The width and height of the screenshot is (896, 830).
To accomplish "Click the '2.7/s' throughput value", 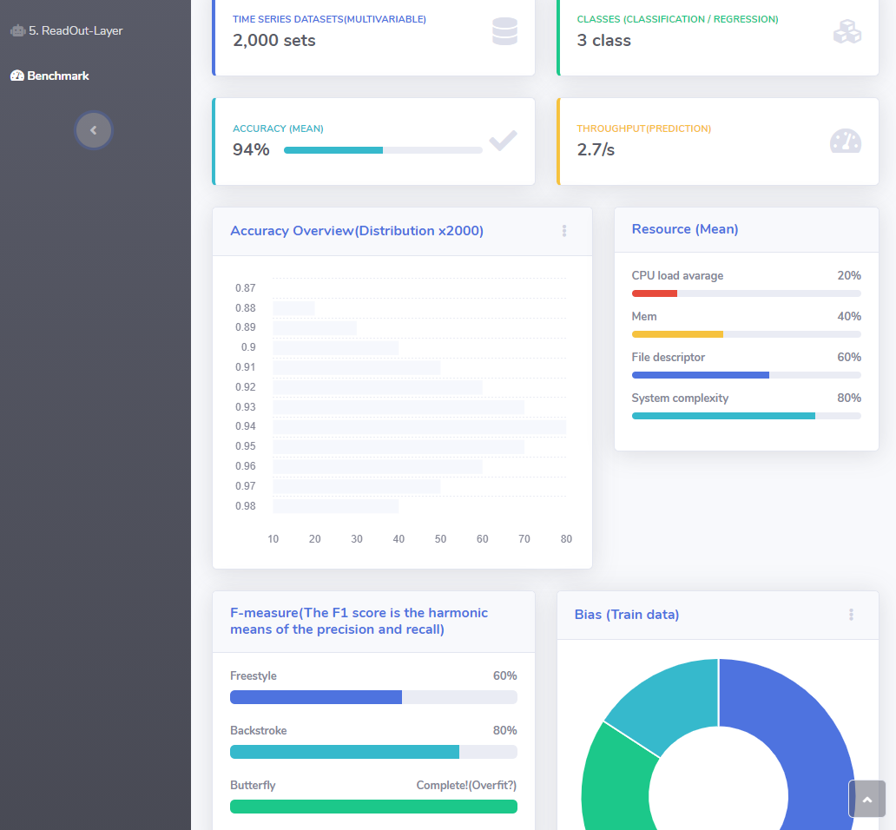I will (x=595, y=150).
